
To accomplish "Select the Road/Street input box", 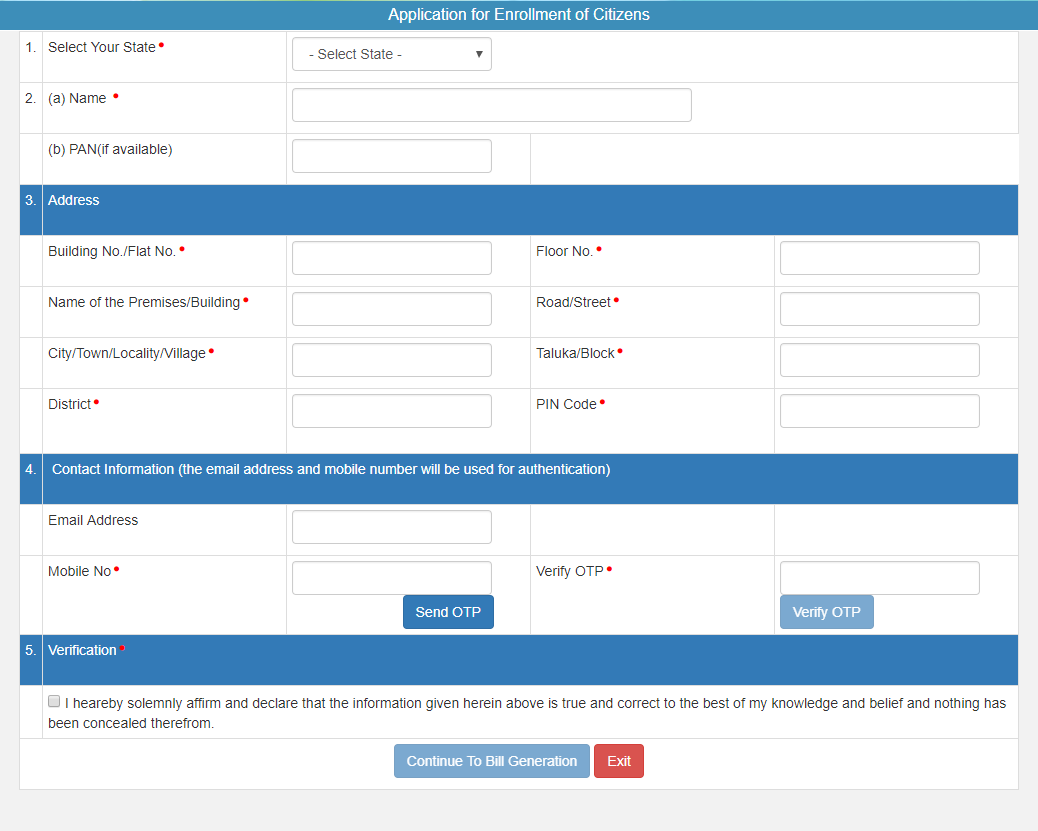I will (879, 308).
